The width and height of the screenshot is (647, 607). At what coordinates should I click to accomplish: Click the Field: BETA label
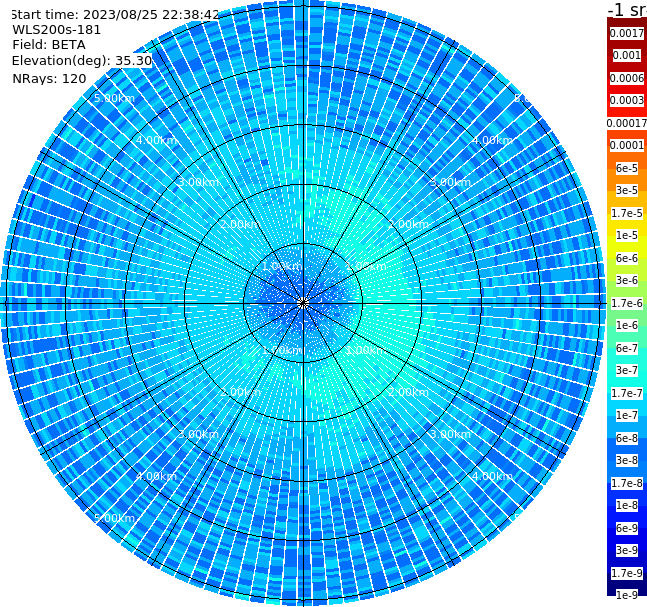[x=49, y=45]
